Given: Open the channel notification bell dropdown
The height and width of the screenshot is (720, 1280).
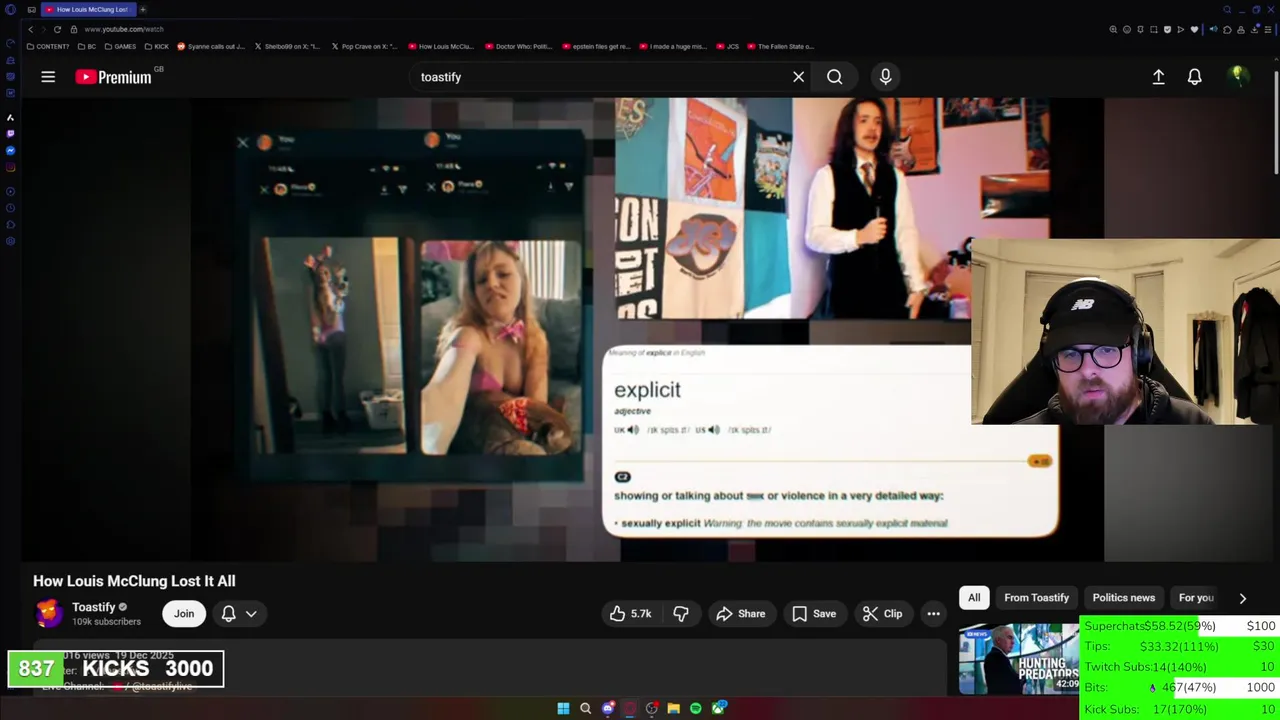Looking at the screenshot, I should (239, 613).
